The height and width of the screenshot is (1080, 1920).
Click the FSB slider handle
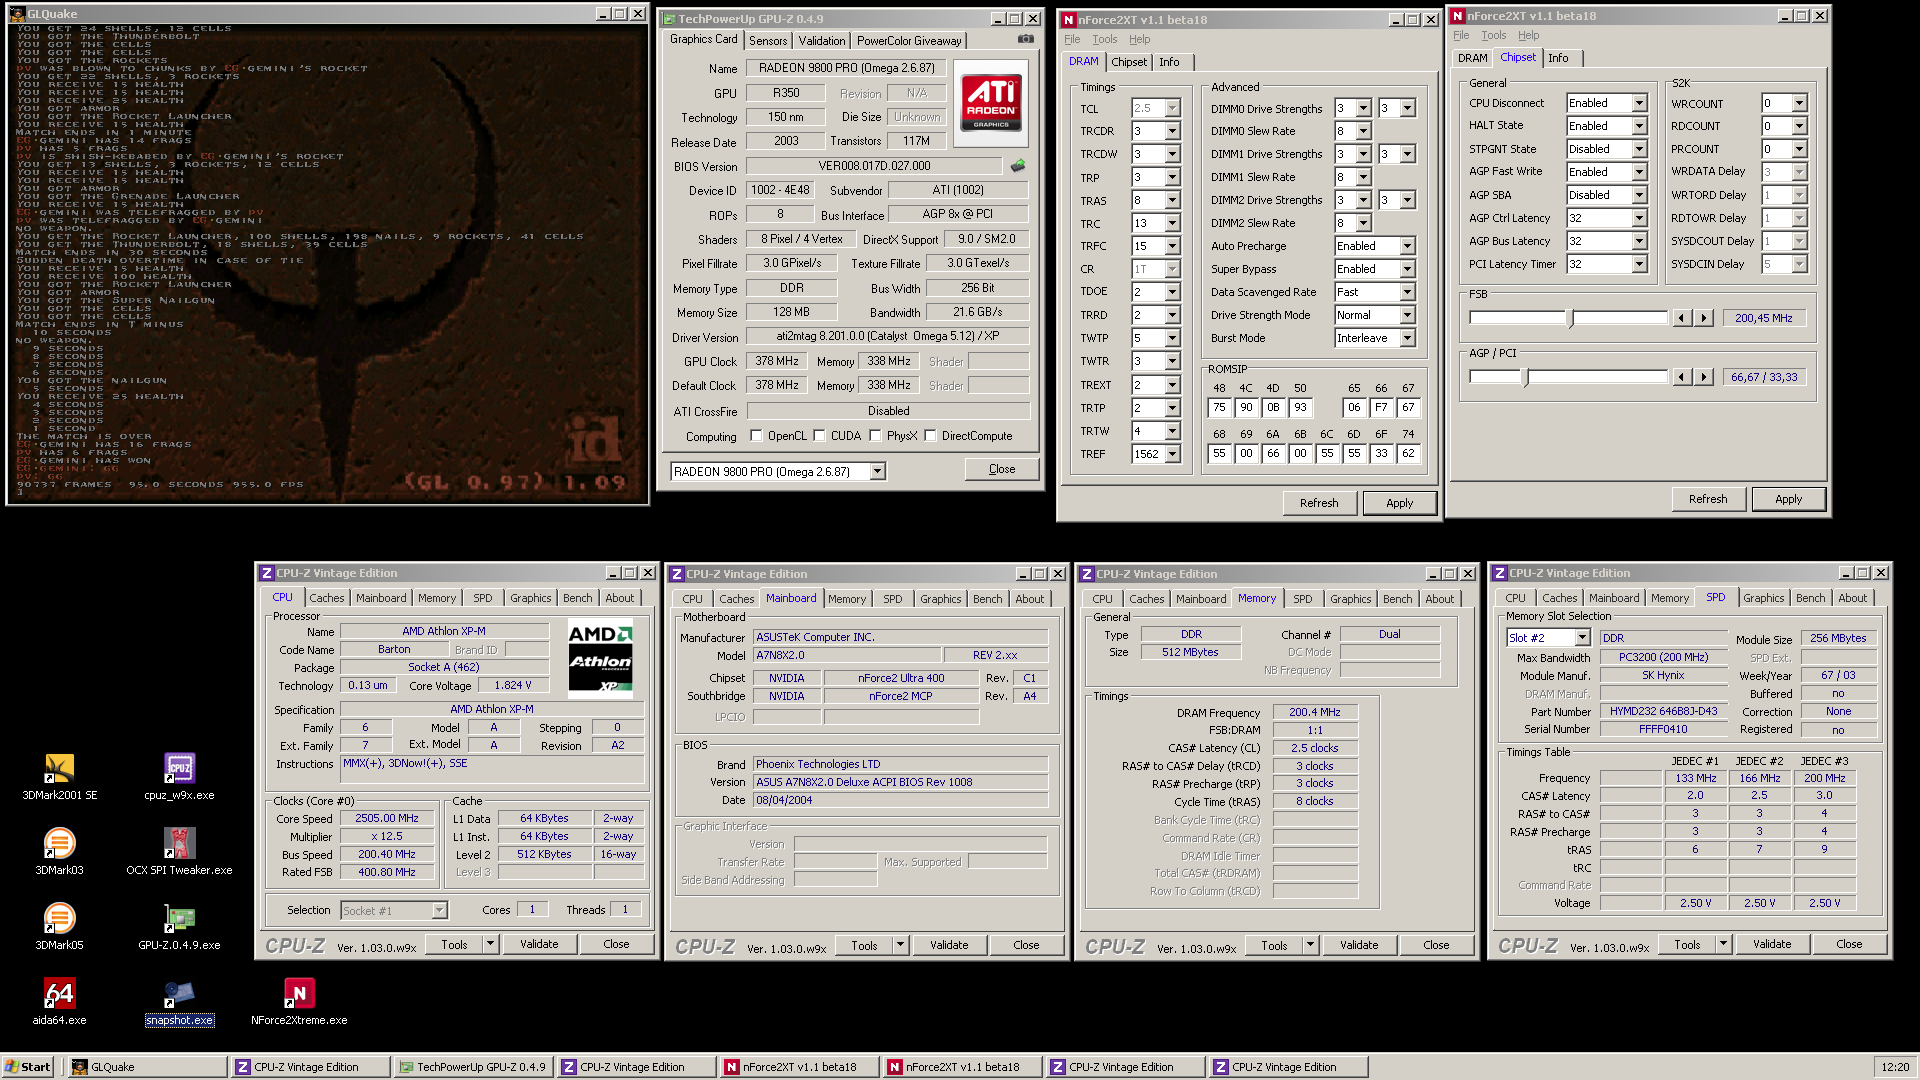click(x=1570, y=318)
